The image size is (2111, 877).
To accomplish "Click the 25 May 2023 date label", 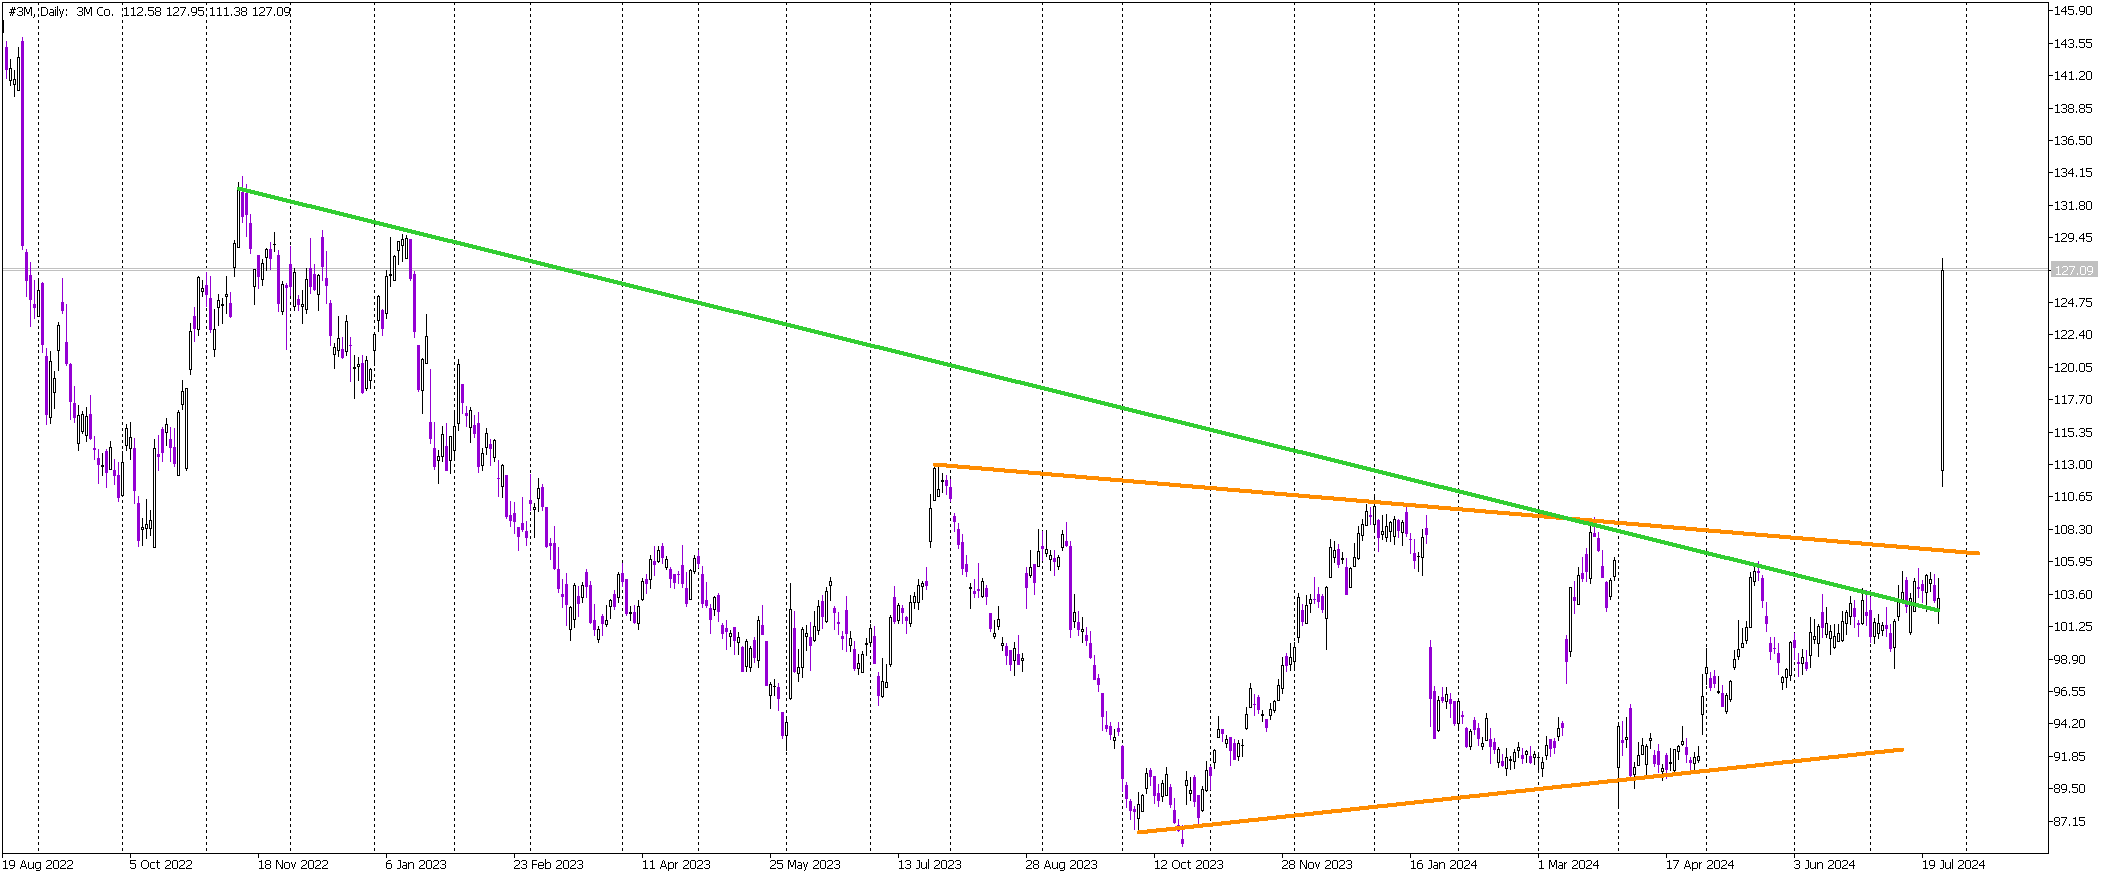I will coord(805,864).
